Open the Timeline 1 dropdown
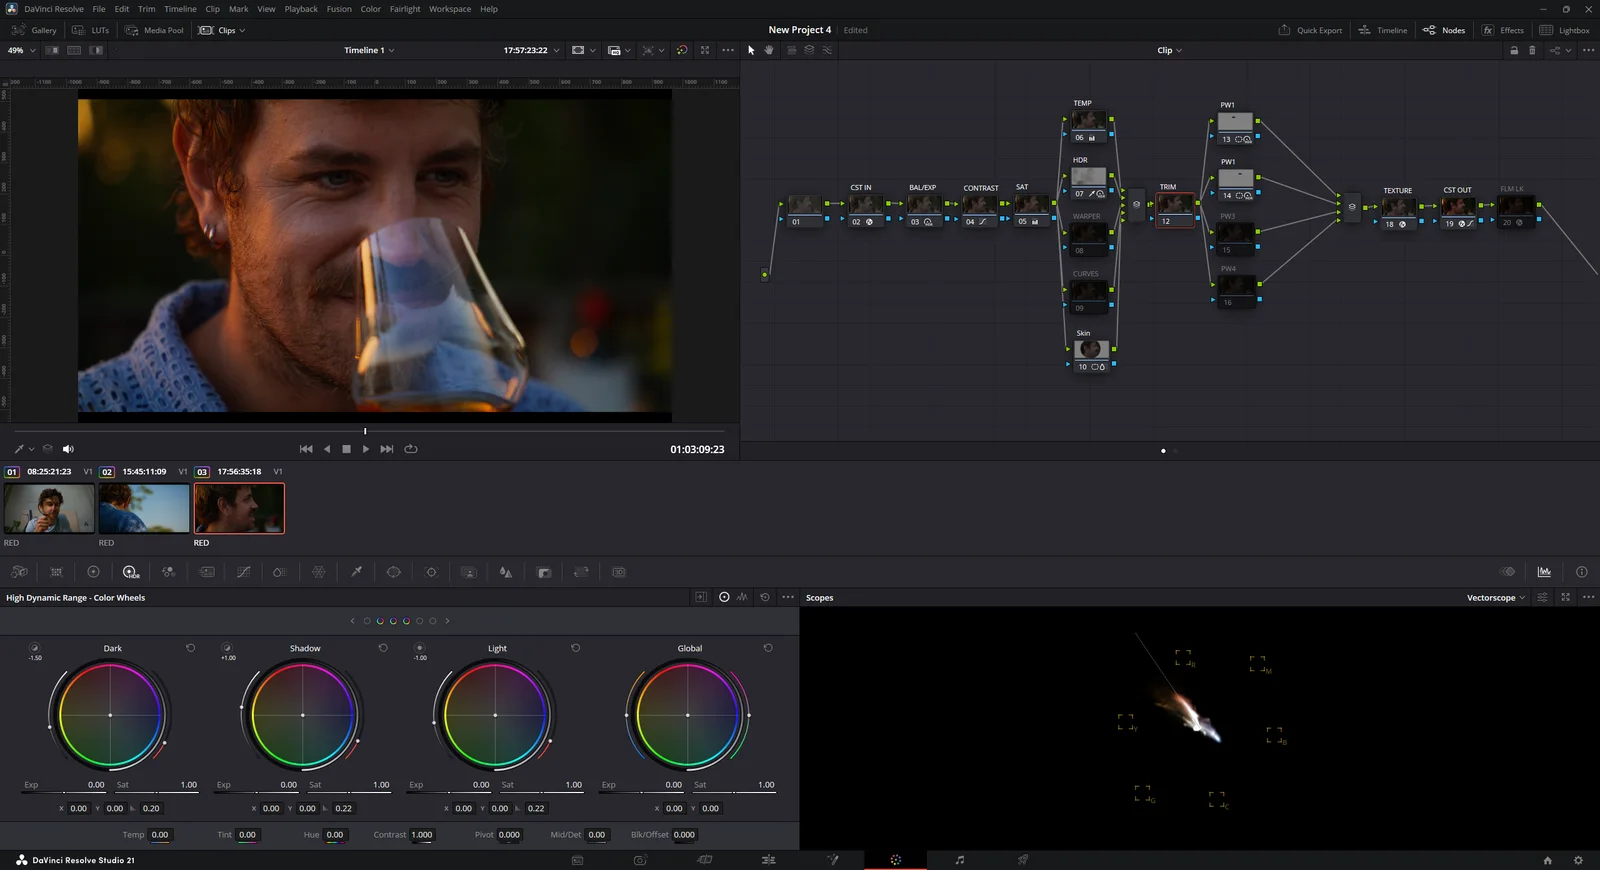 coord(369,50)
